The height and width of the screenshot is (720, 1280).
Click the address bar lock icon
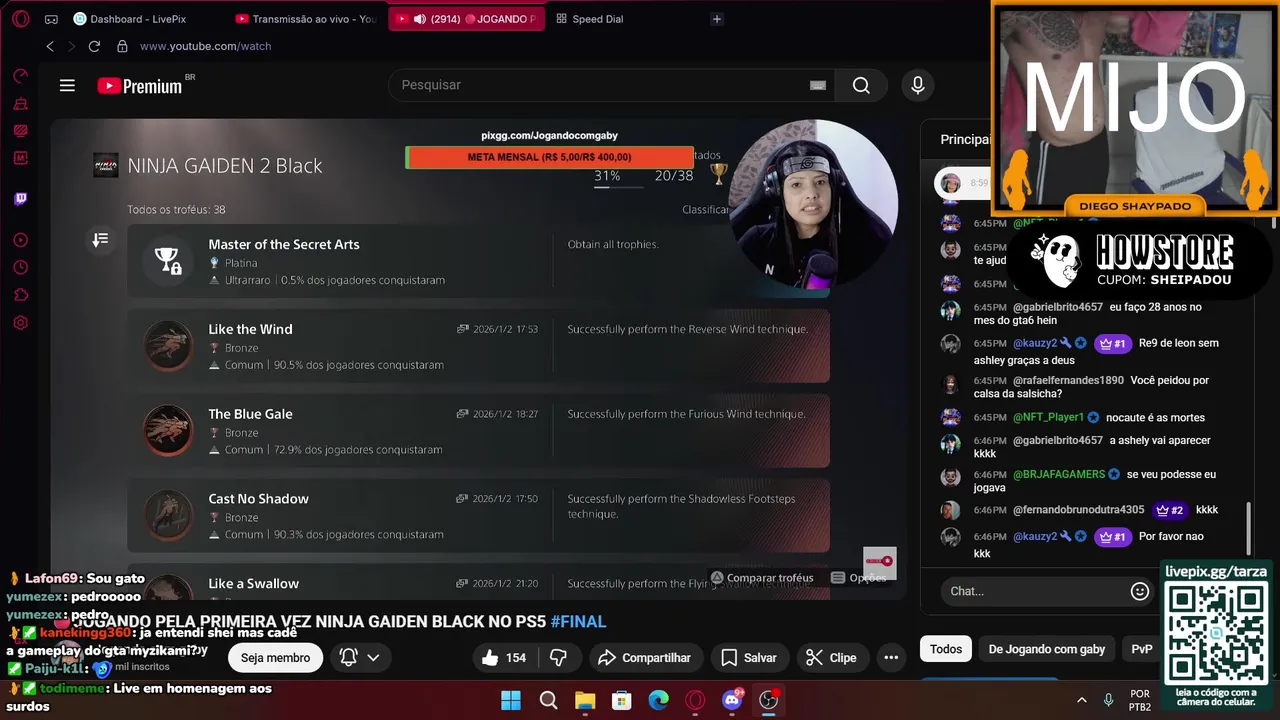coord(122,46)
